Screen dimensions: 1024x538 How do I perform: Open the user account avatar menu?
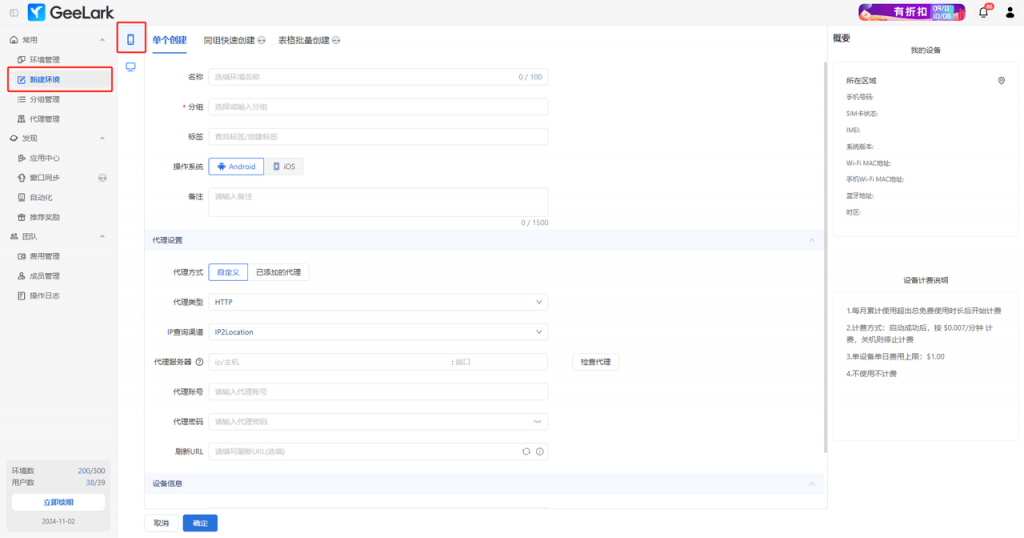point(1010,12)
